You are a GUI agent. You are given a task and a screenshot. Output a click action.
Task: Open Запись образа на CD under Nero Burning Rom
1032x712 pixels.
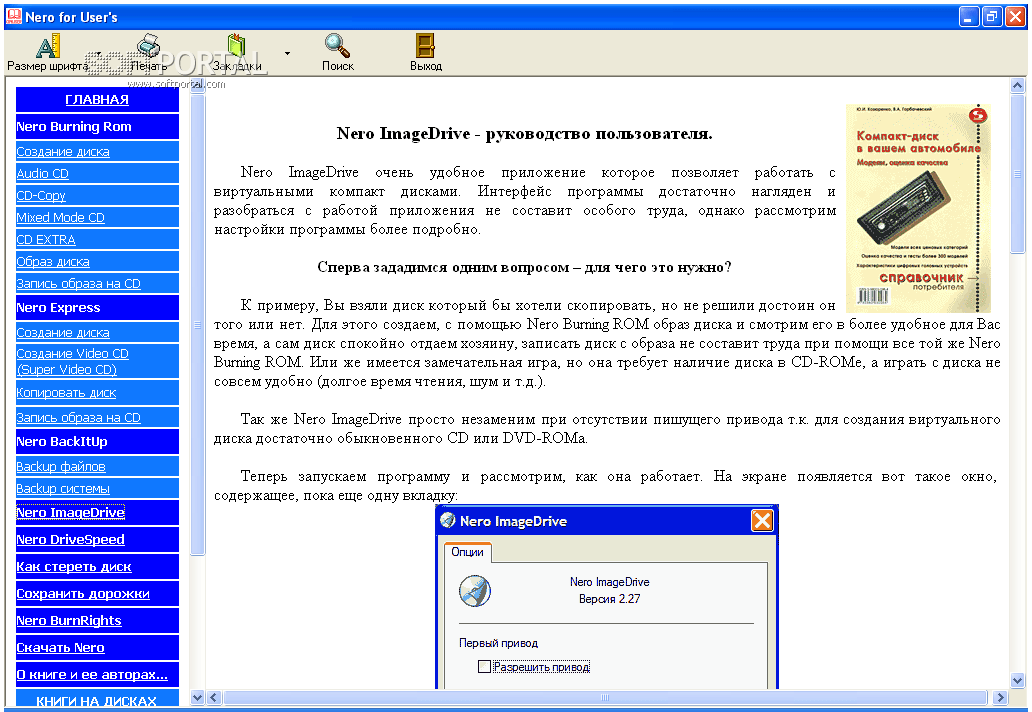pos(78,284)
